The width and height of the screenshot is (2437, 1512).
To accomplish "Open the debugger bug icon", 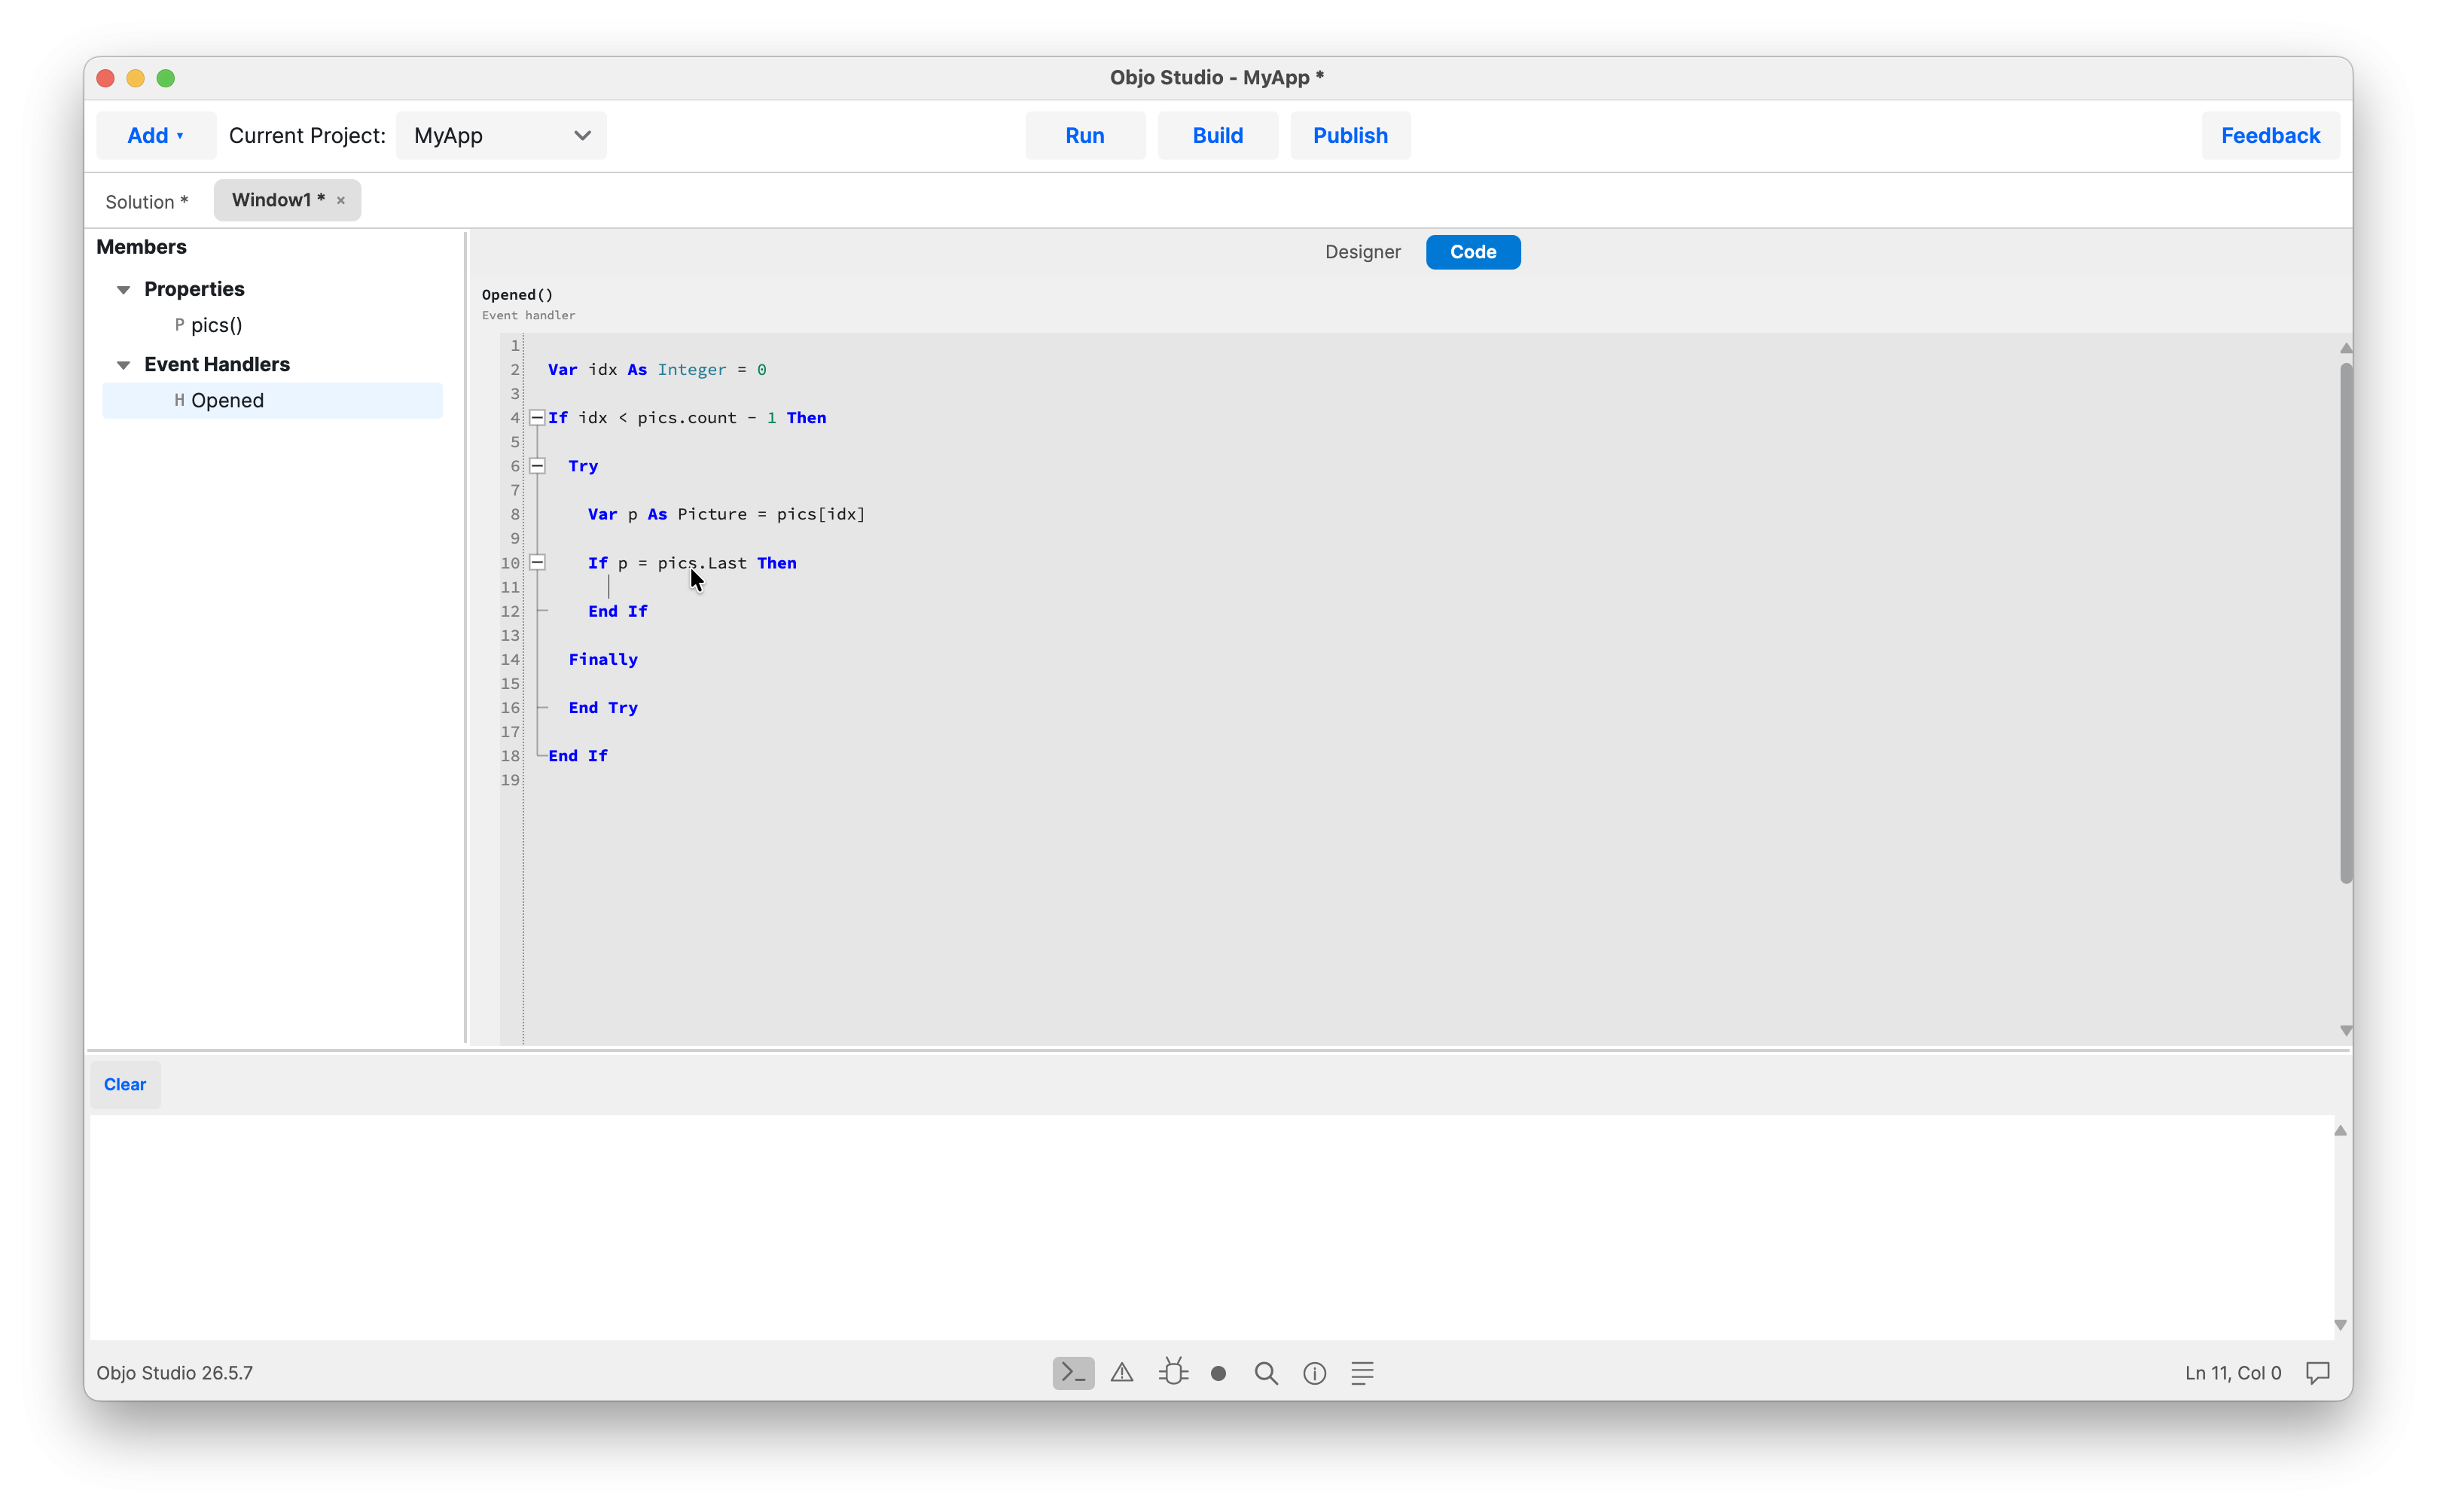I will coord(1173,1371).
